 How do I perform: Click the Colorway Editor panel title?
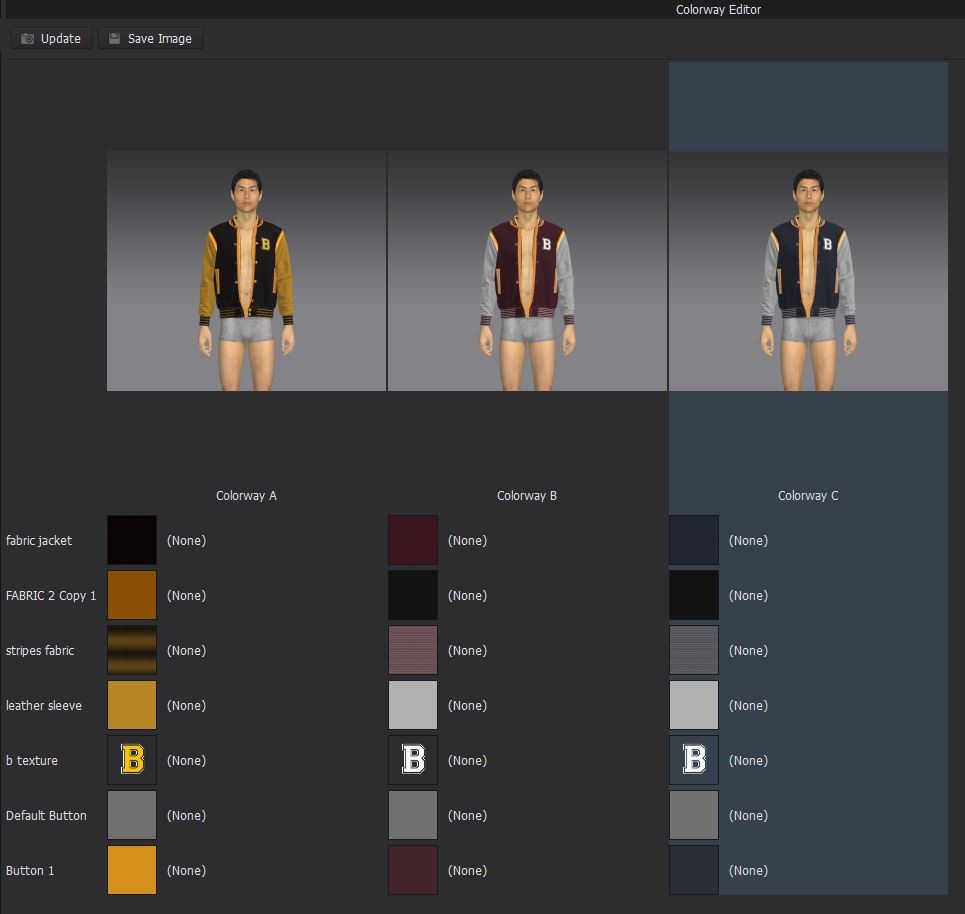coord(717,9)
